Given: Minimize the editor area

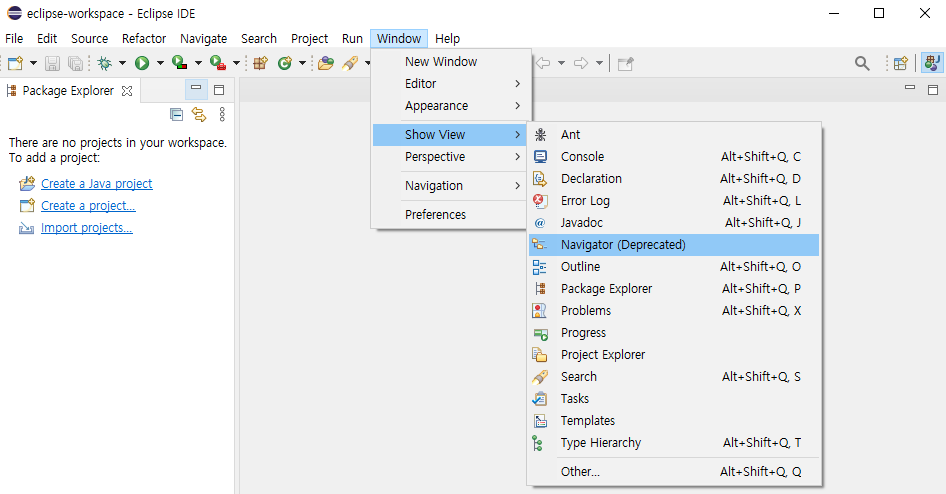Looking at the screenshot, I should point(910,88).
